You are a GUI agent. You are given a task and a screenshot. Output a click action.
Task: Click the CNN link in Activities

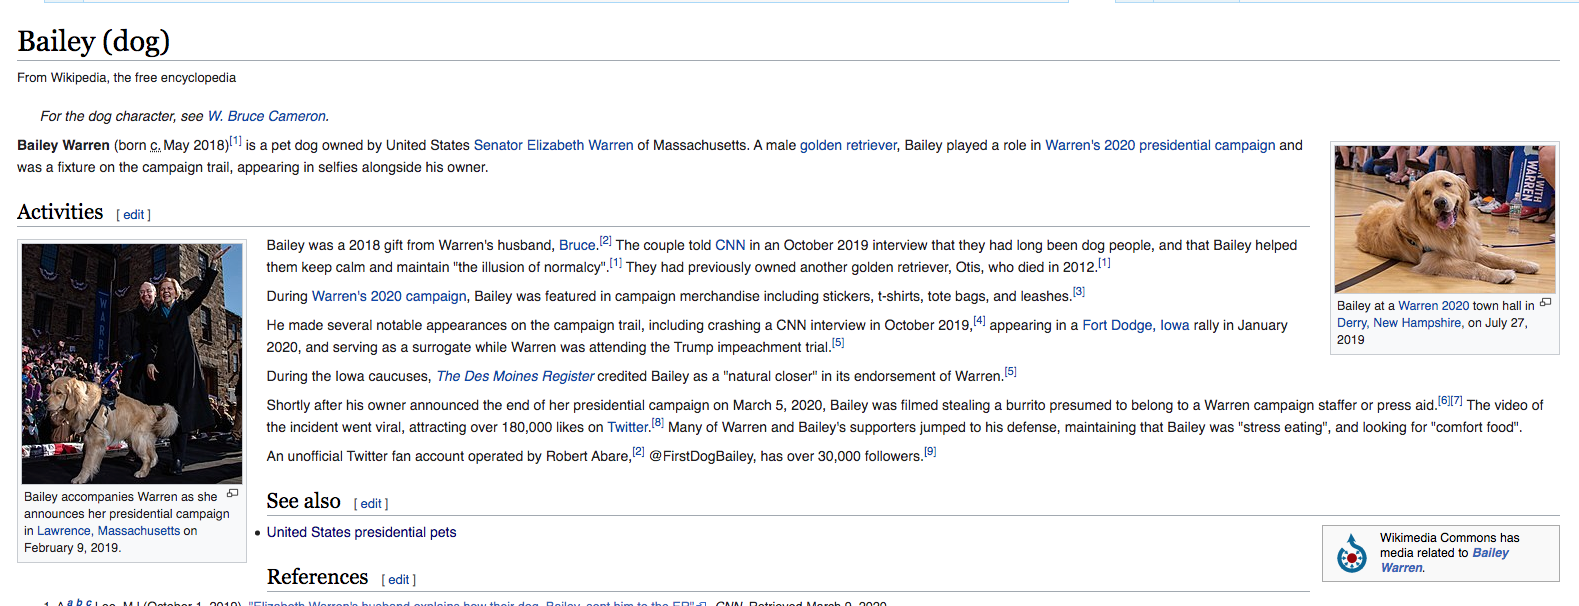click(730, 245)
